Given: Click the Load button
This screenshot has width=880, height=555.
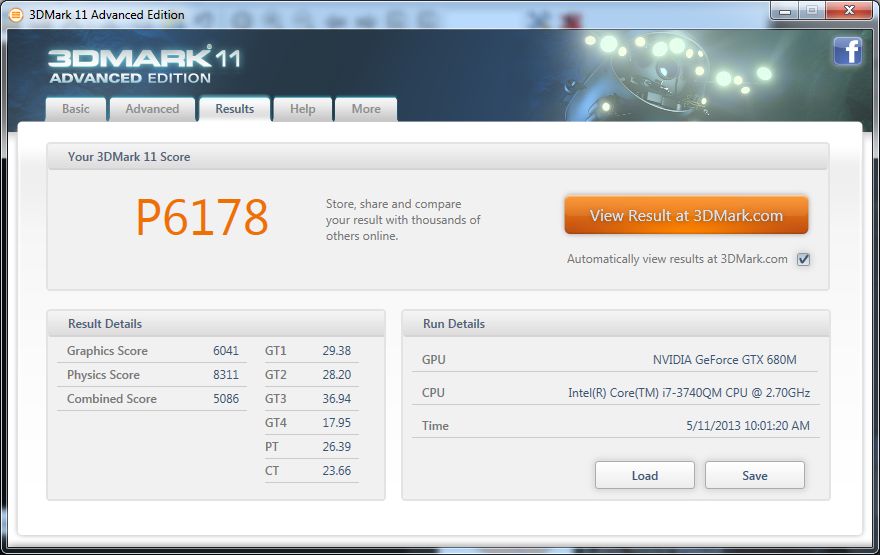Looking at the screenshot, I should point(645,475).
